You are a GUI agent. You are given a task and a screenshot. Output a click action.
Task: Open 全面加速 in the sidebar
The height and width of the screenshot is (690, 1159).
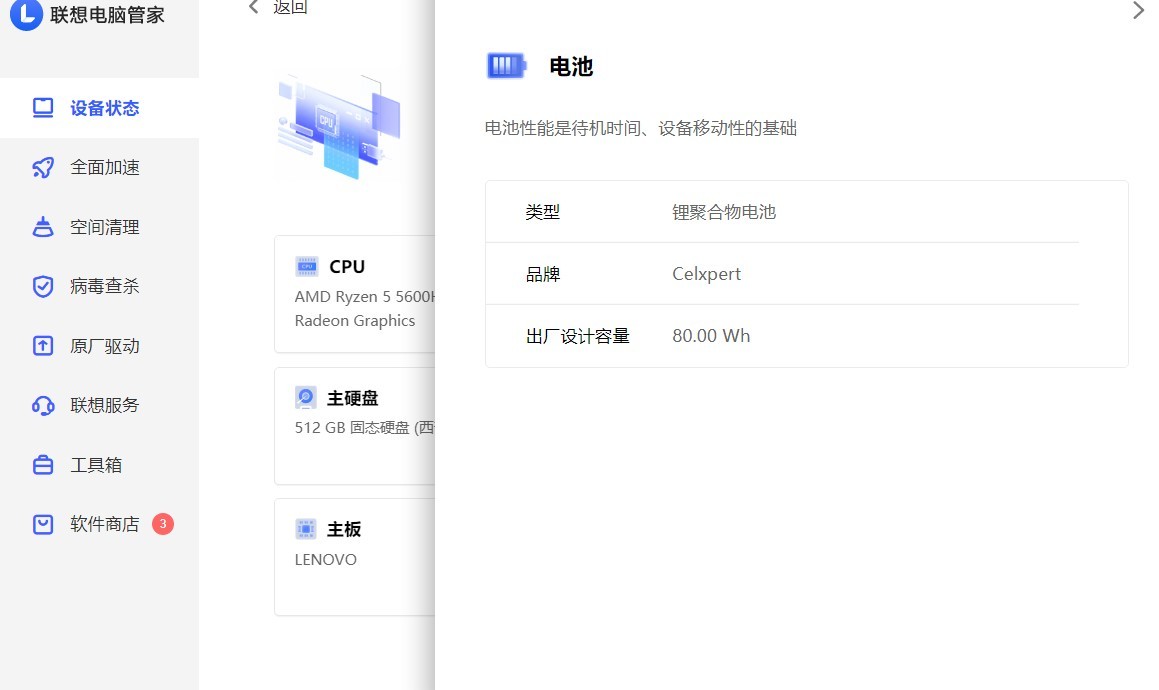99,167
